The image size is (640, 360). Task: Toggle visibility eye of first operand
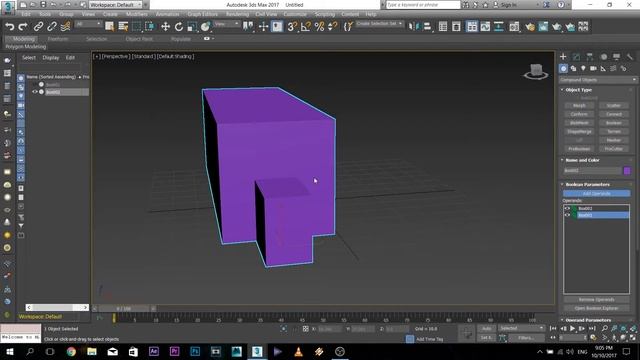pyautogui.click(x=567, y=209)
